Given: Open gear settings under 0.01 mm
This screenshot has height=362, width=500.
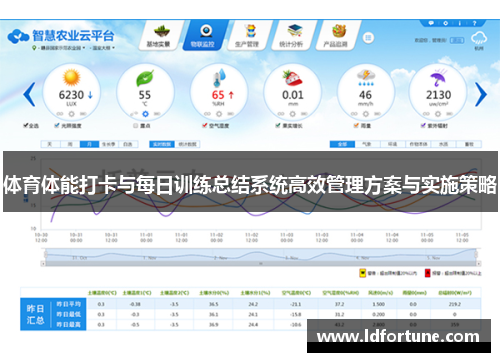Looking at the screenshot, I should [x=292, y=114].
